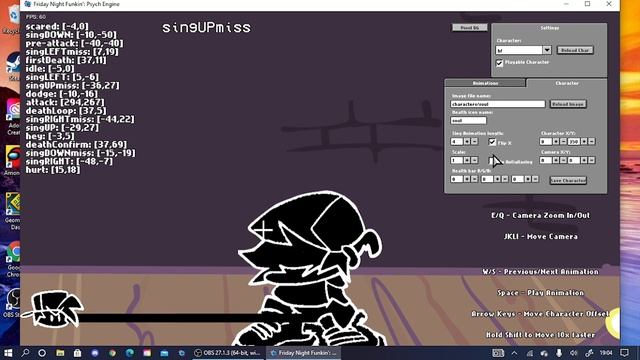Click the OneDrive cloud tray icon

pos(544,353)
